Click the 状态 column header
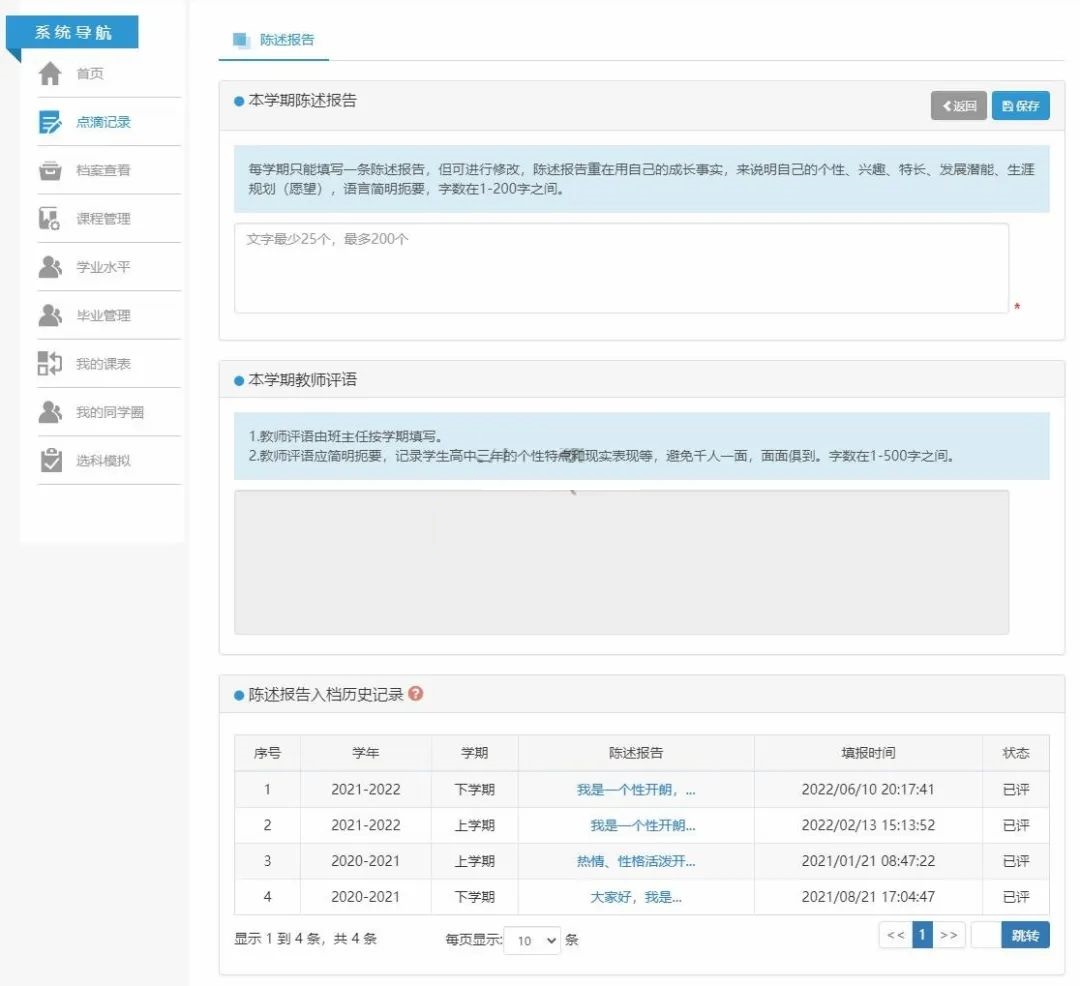Viewport: 1080px width, 986px height. click(1016, 753)
